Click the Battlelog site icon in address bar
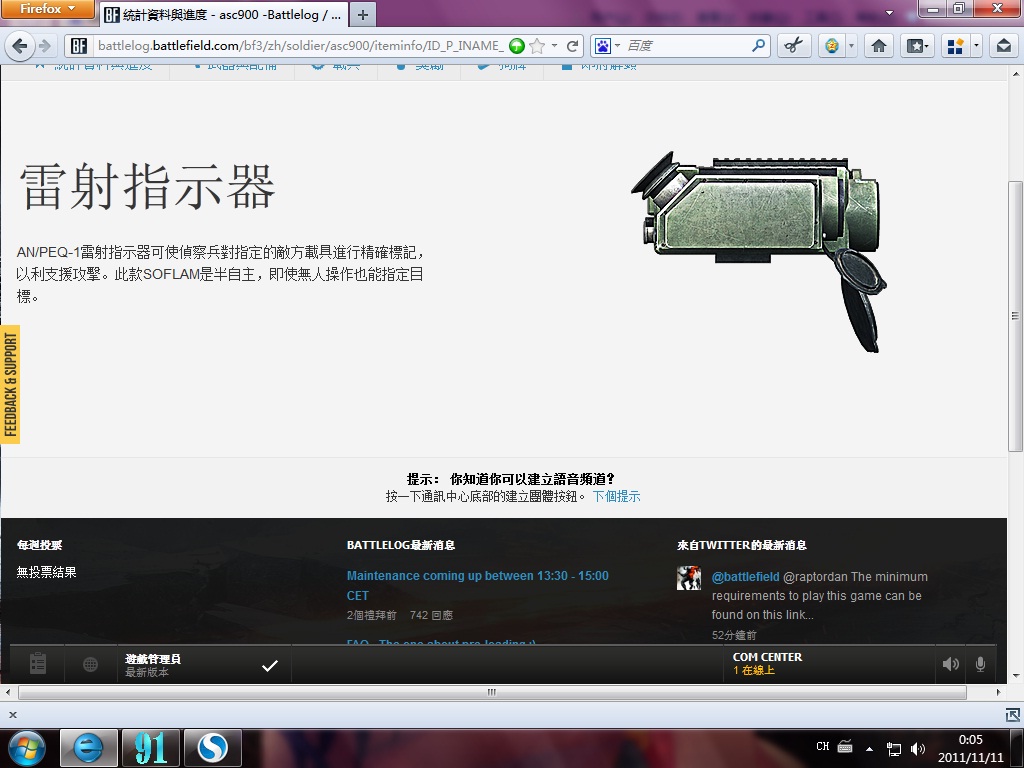Viewport: 1024px width, 768px height. pos(78,46)
